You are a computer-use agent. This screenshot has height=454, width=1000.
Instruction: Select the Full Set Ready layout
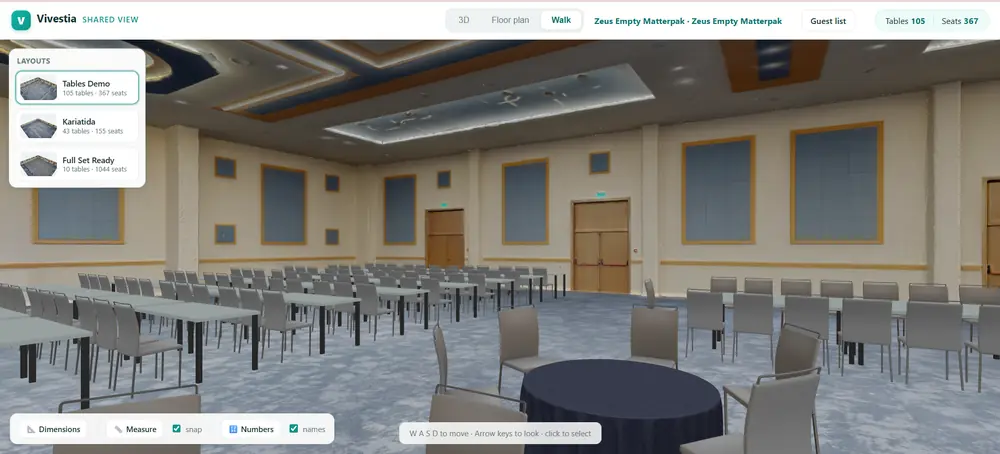[x=77, y=165]
